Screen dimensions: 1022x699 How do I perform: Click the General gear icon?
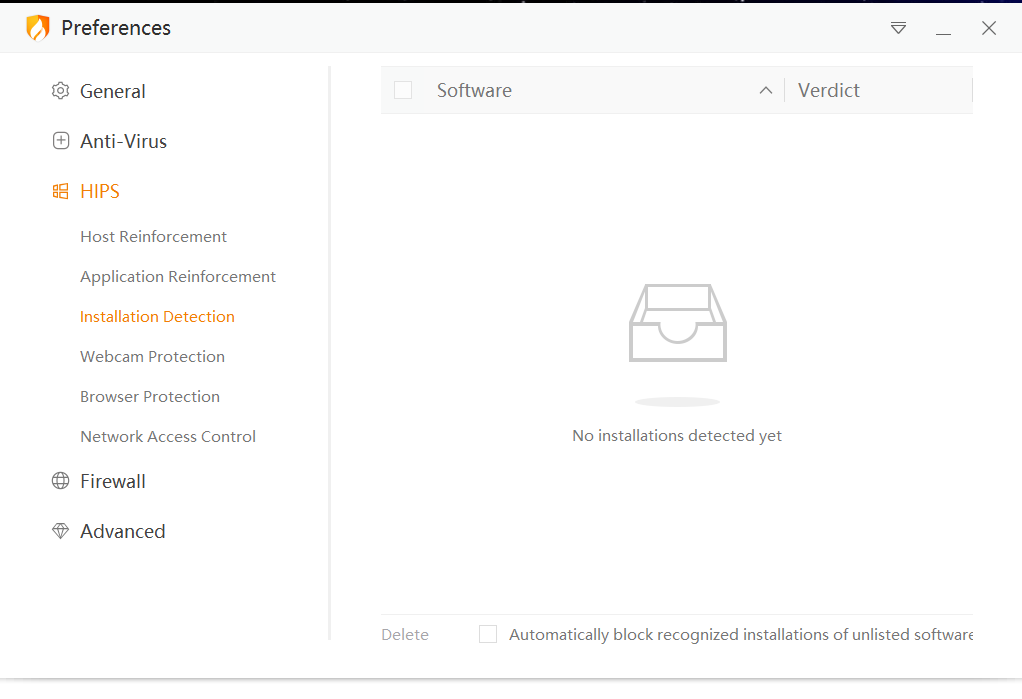(61, 91)
